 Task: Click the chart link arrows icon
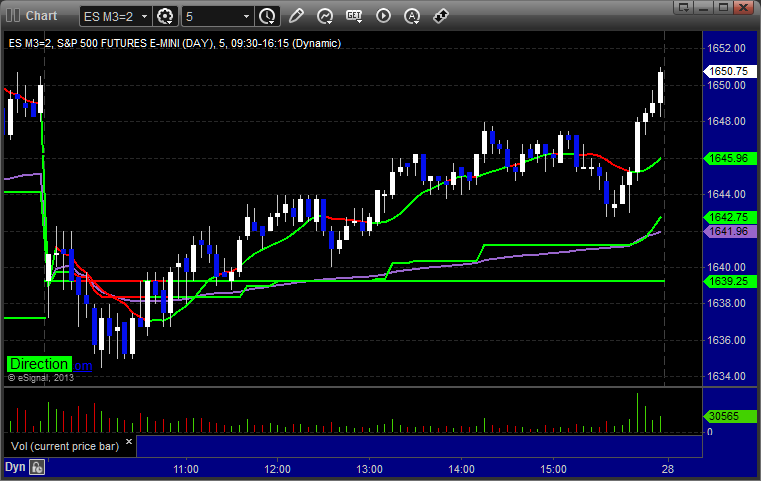[441, 16]
